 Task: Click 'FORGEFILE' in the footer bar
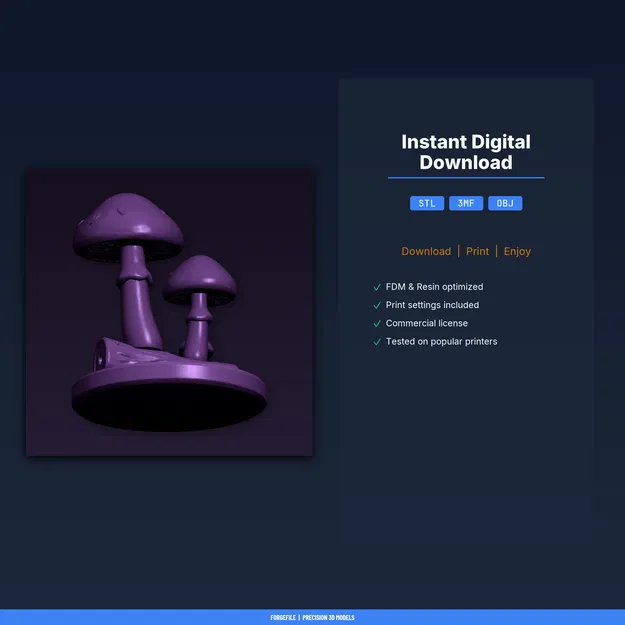click(283, 617)
